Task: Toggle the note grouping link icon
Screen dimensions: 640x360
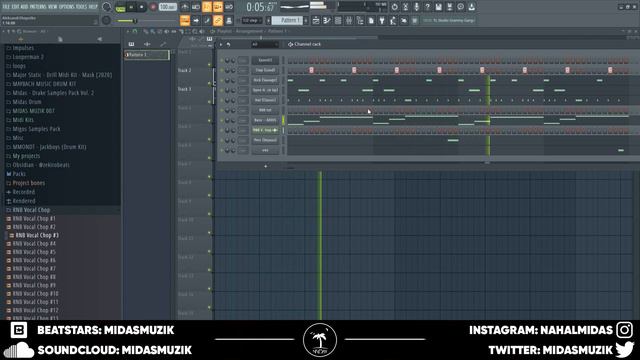Action: (x=218, y=20)
